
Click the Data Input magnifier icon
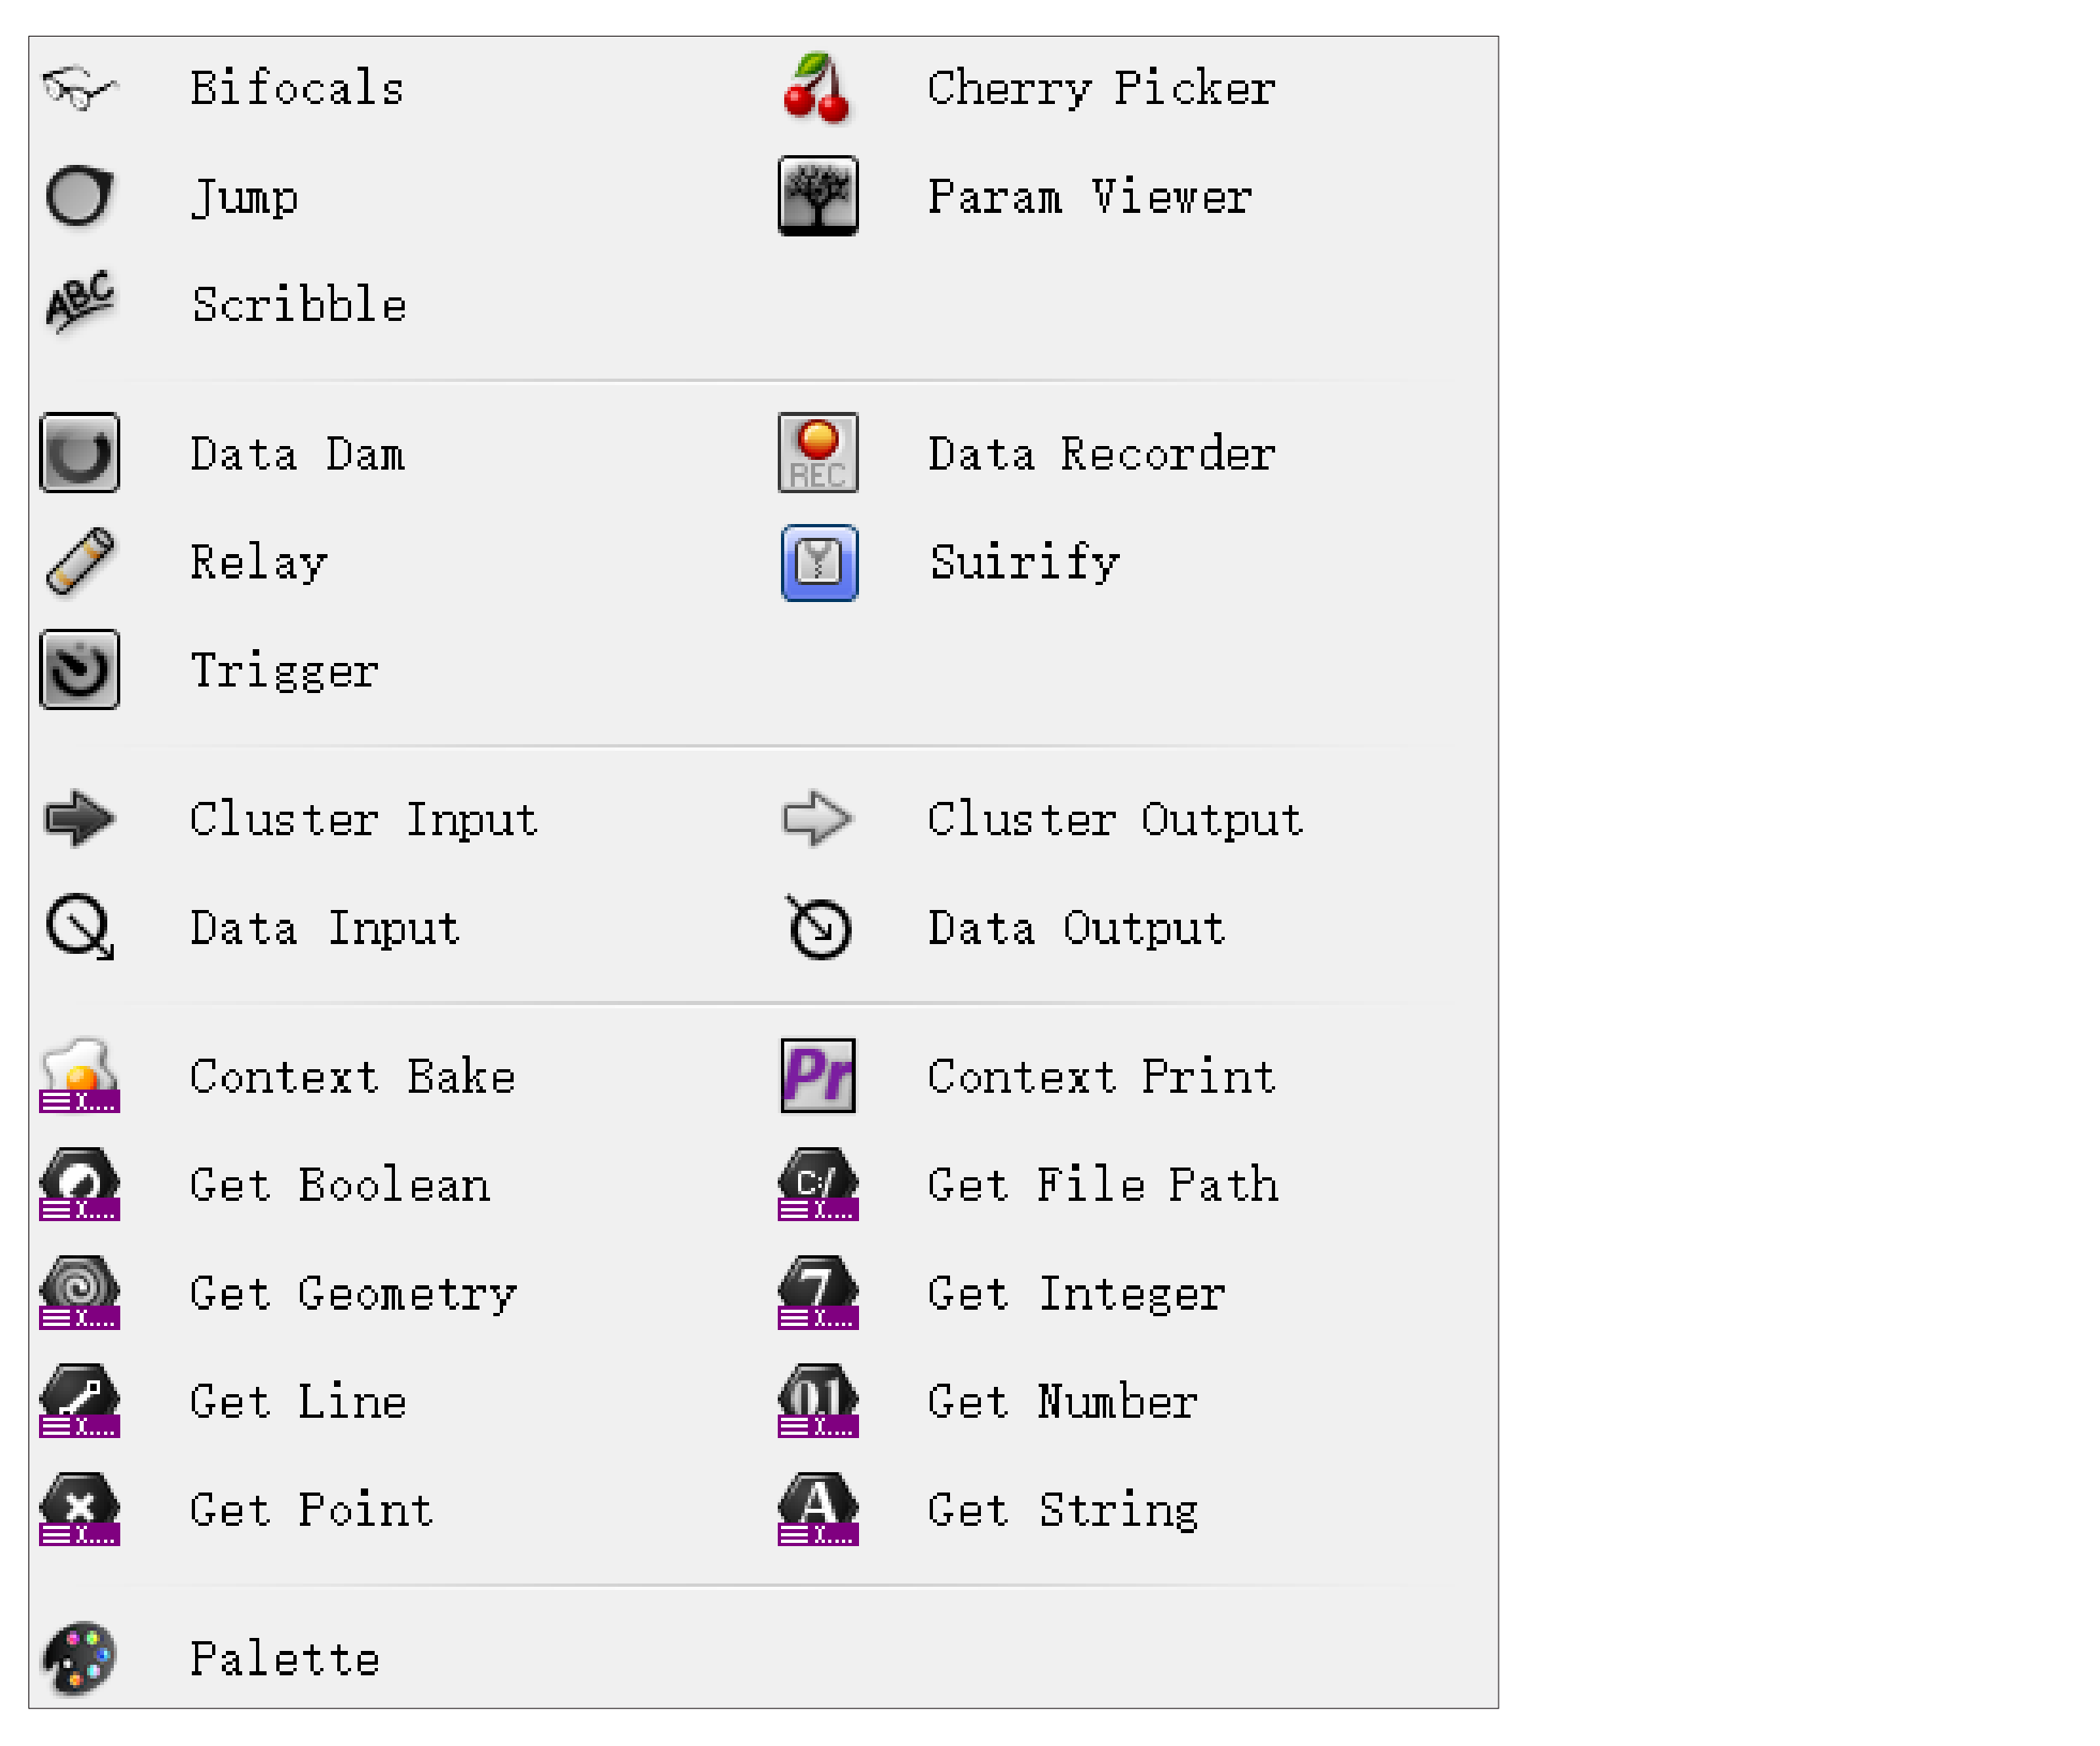(x=79, y=927)
